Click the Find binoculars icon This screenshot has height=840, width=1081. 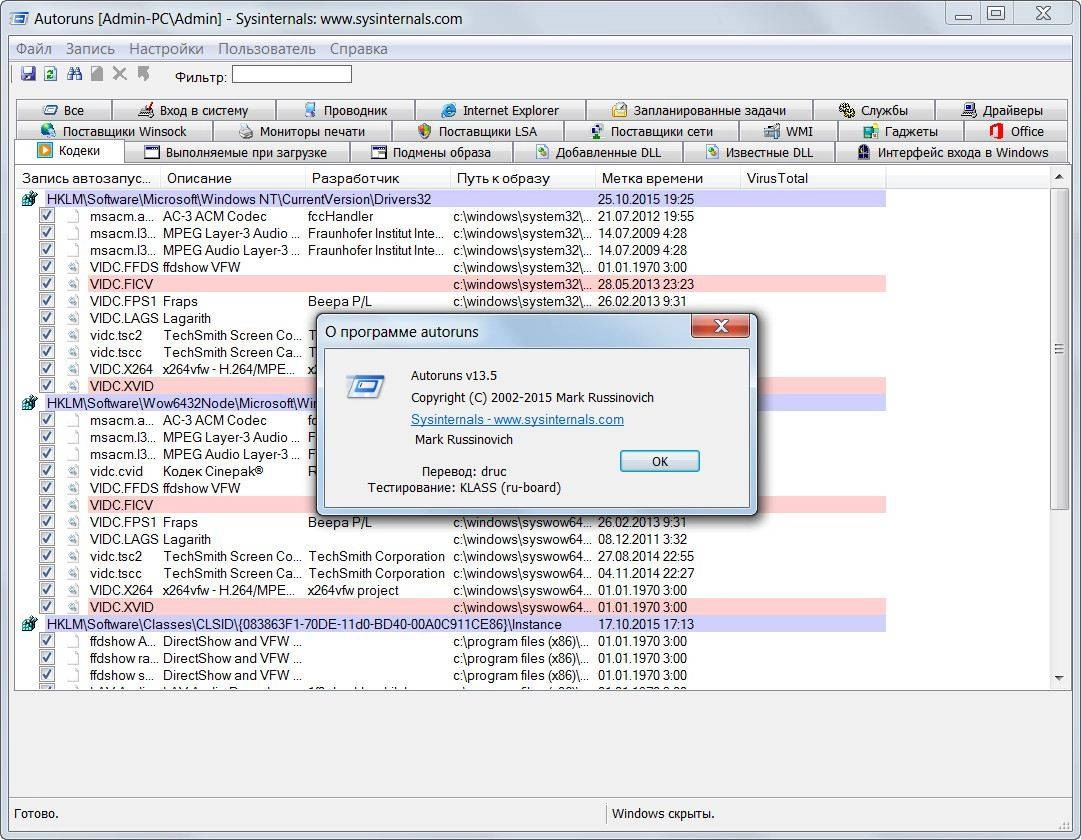click(74, 74)
